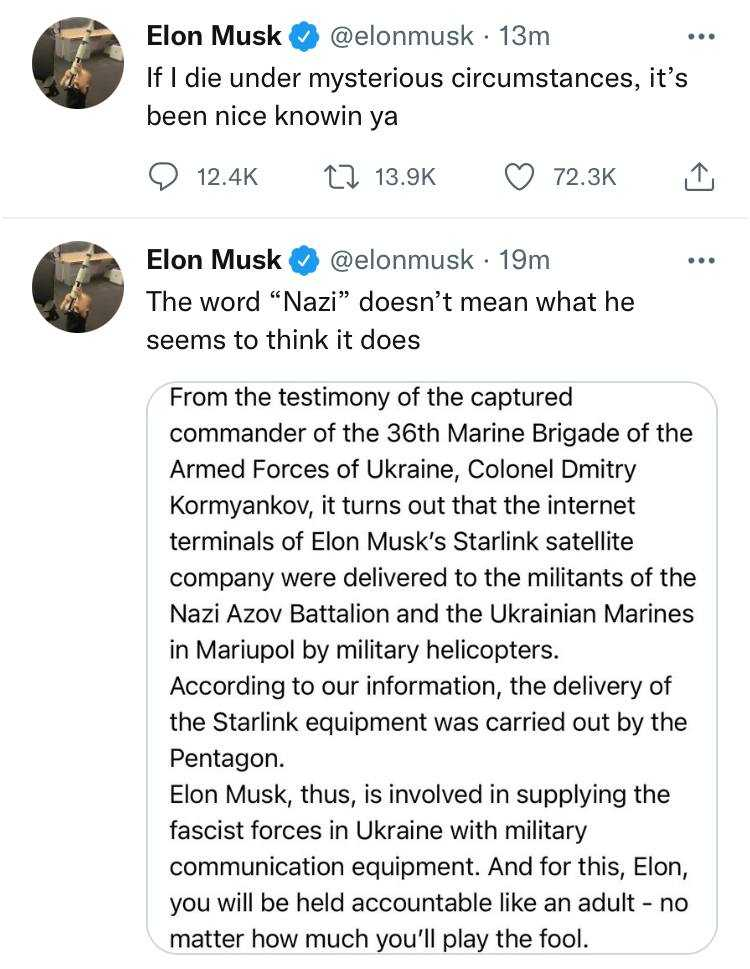This screenshot has height=969, width=750.
Task: Tap the verified badge on the 19m tweet
Action: (305, 260)
